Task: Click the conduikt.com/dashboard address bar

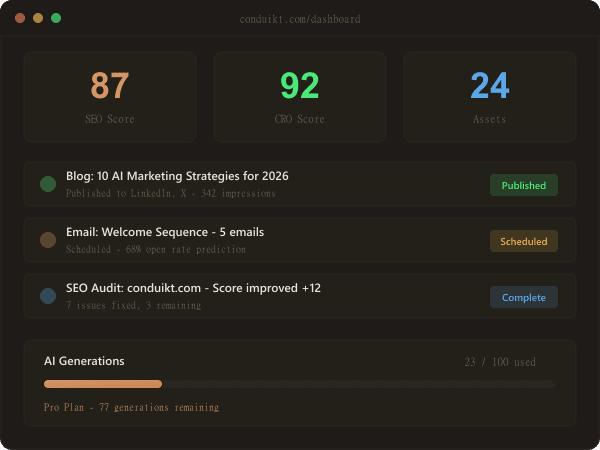Action: 300,19
